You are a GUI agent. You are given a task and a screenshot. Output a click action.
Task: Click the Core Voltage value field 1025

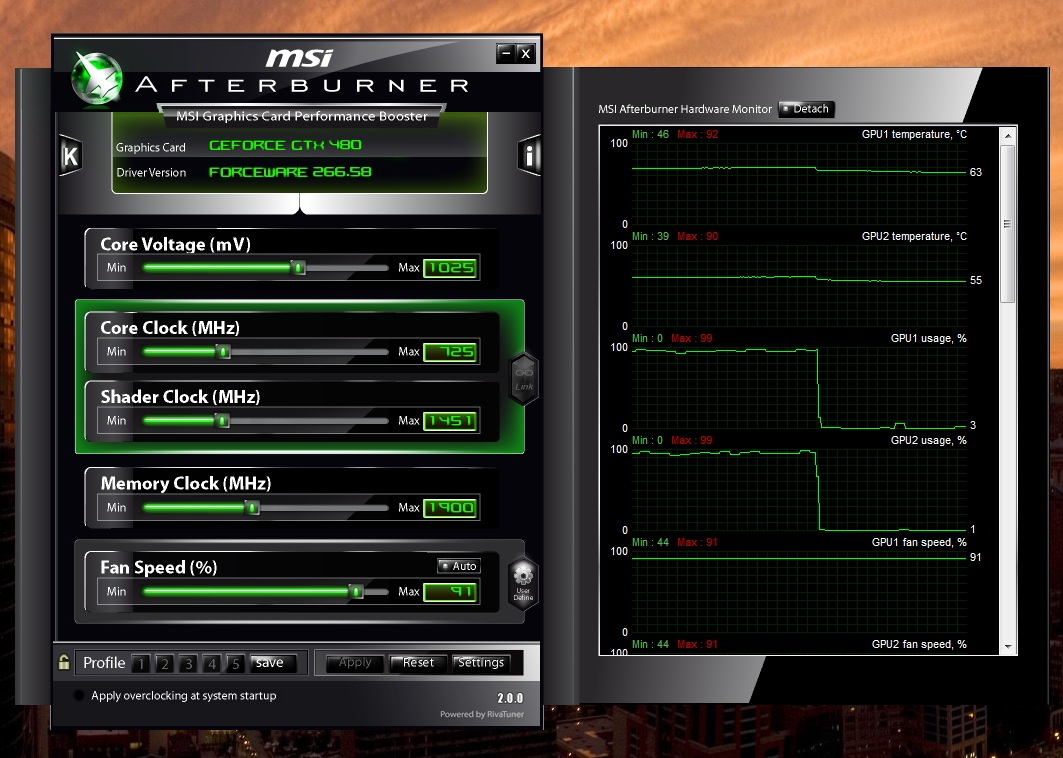coord(451,268)
